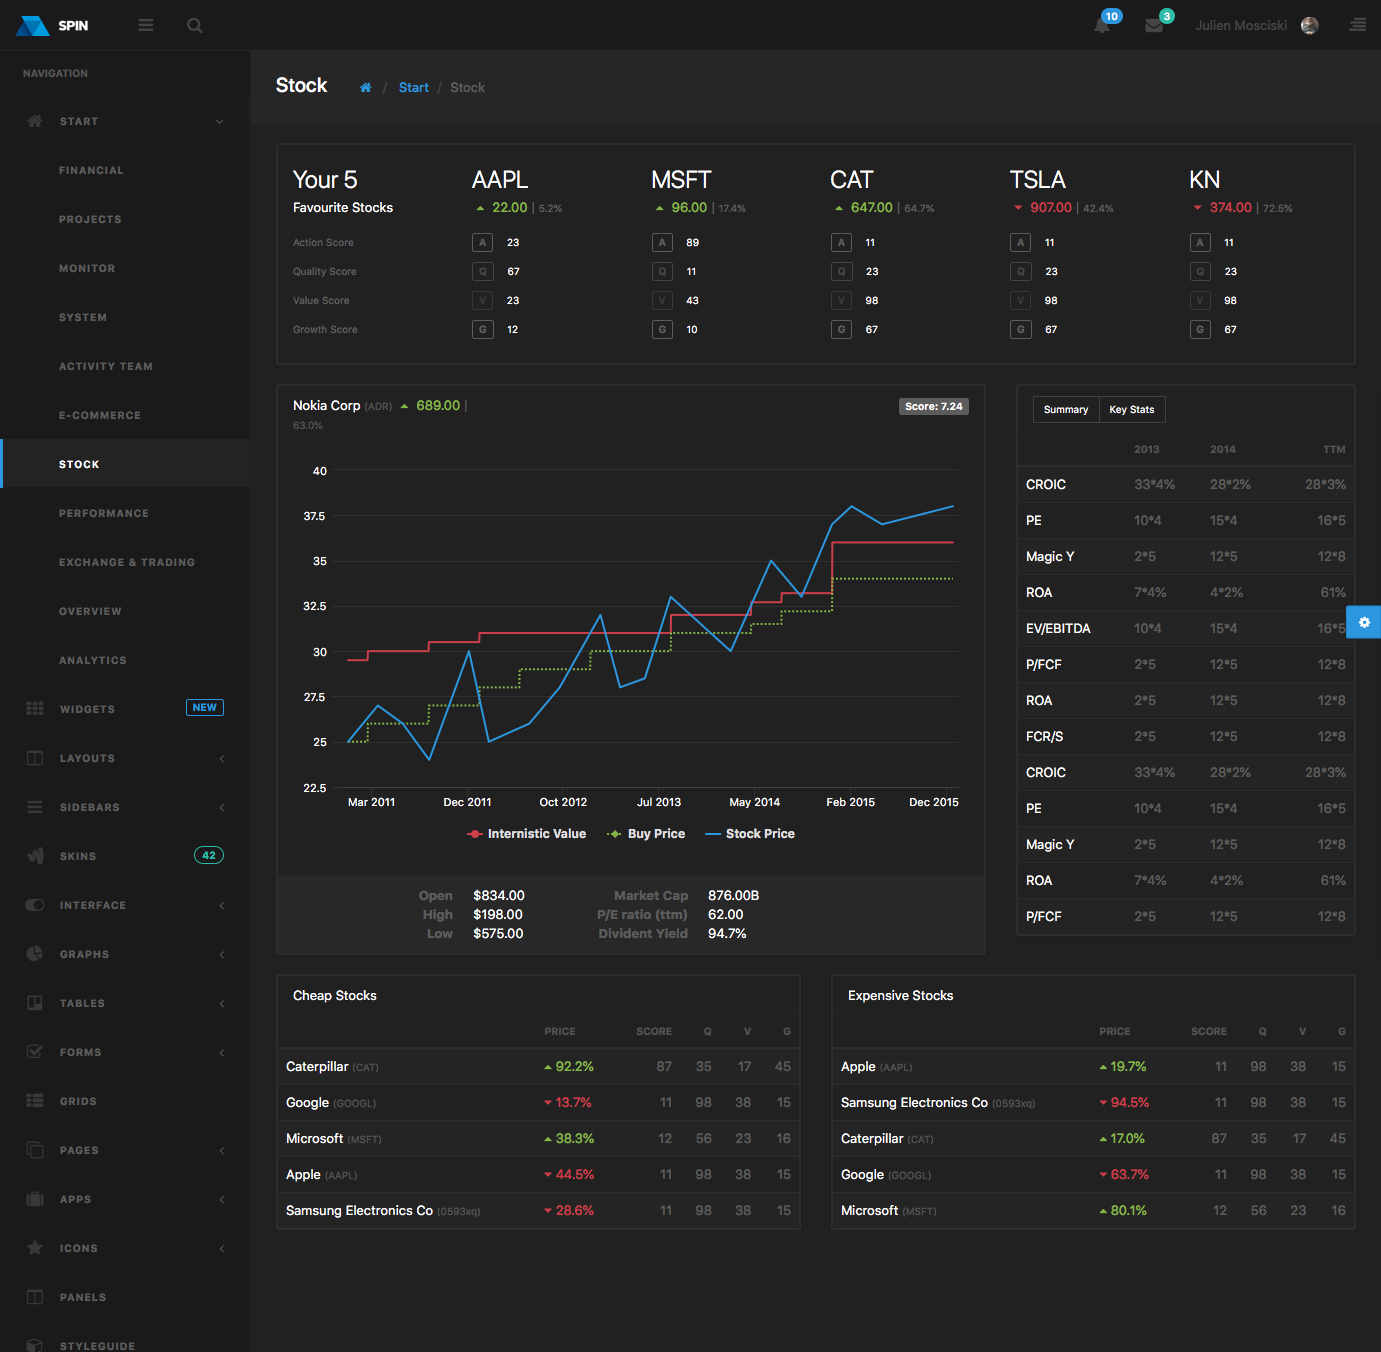Collapse the Start menu chevron
Viewport: 1381px width, 1352px height.
(220, 122)
